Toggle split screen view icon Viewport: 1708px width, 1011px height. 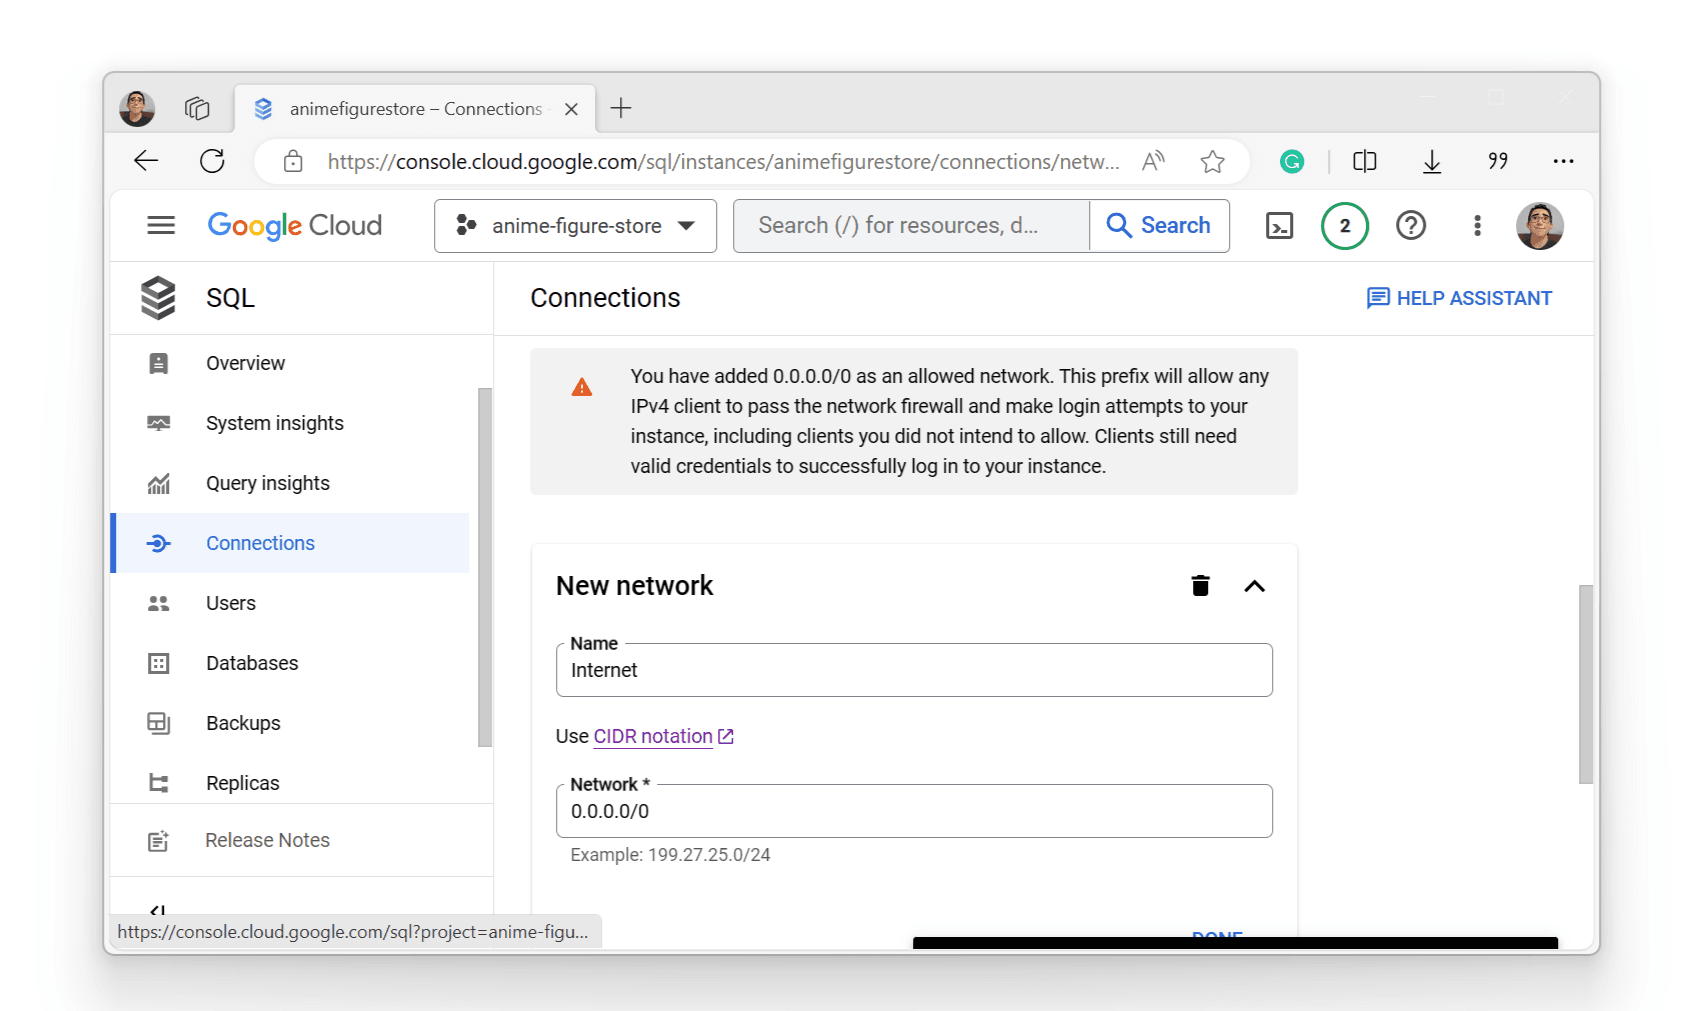pos(1365,161)
